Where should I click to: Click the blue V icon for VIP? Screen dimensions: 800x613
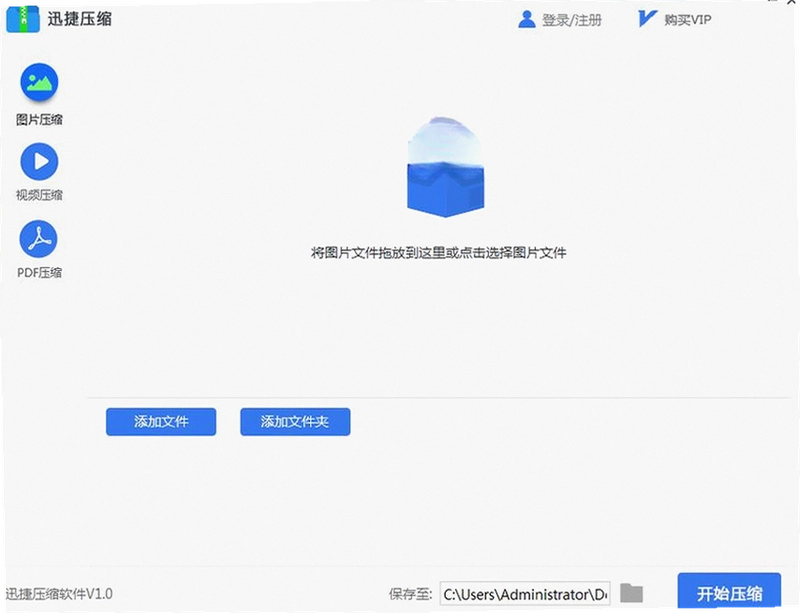click(x=647, y=19)
